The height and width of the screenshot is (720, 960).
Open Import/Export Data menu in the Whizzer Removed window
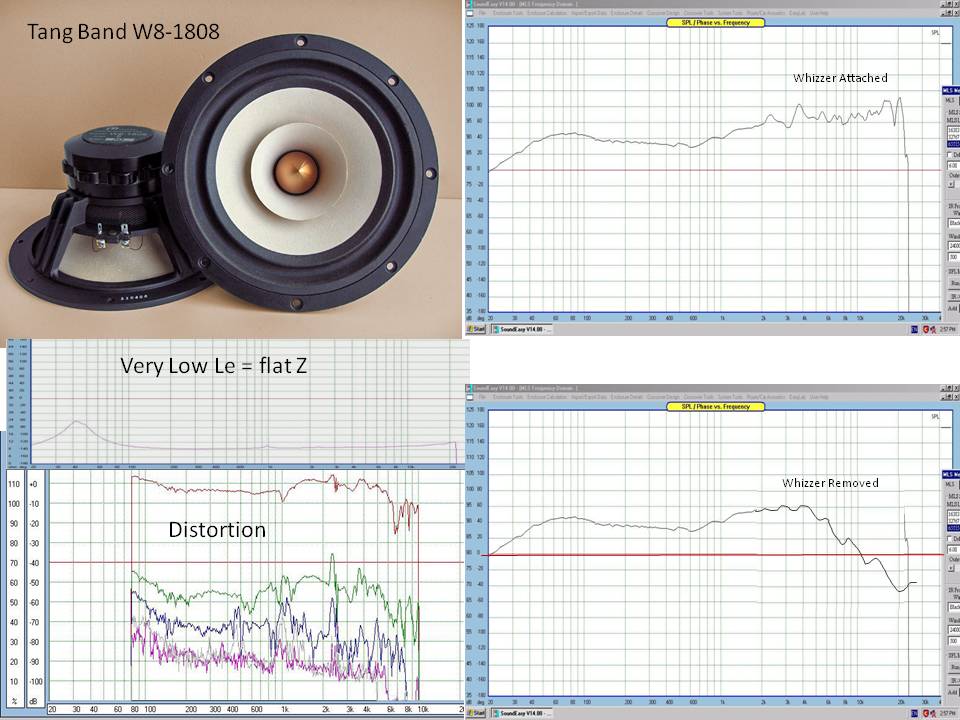(x=590, y=397)
